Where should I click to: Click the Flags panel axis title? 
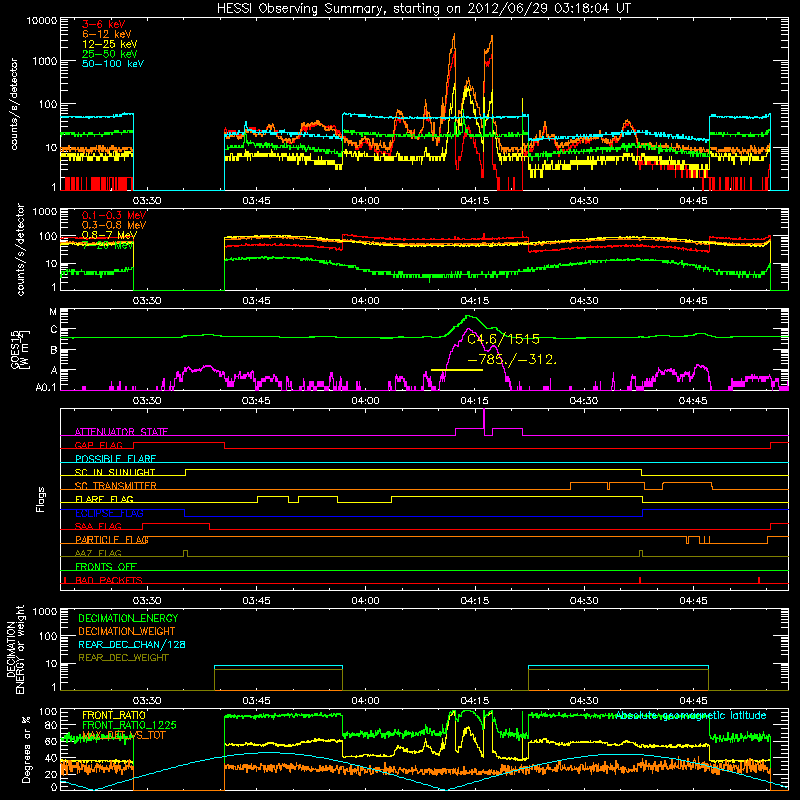click(x=41, y=499)
